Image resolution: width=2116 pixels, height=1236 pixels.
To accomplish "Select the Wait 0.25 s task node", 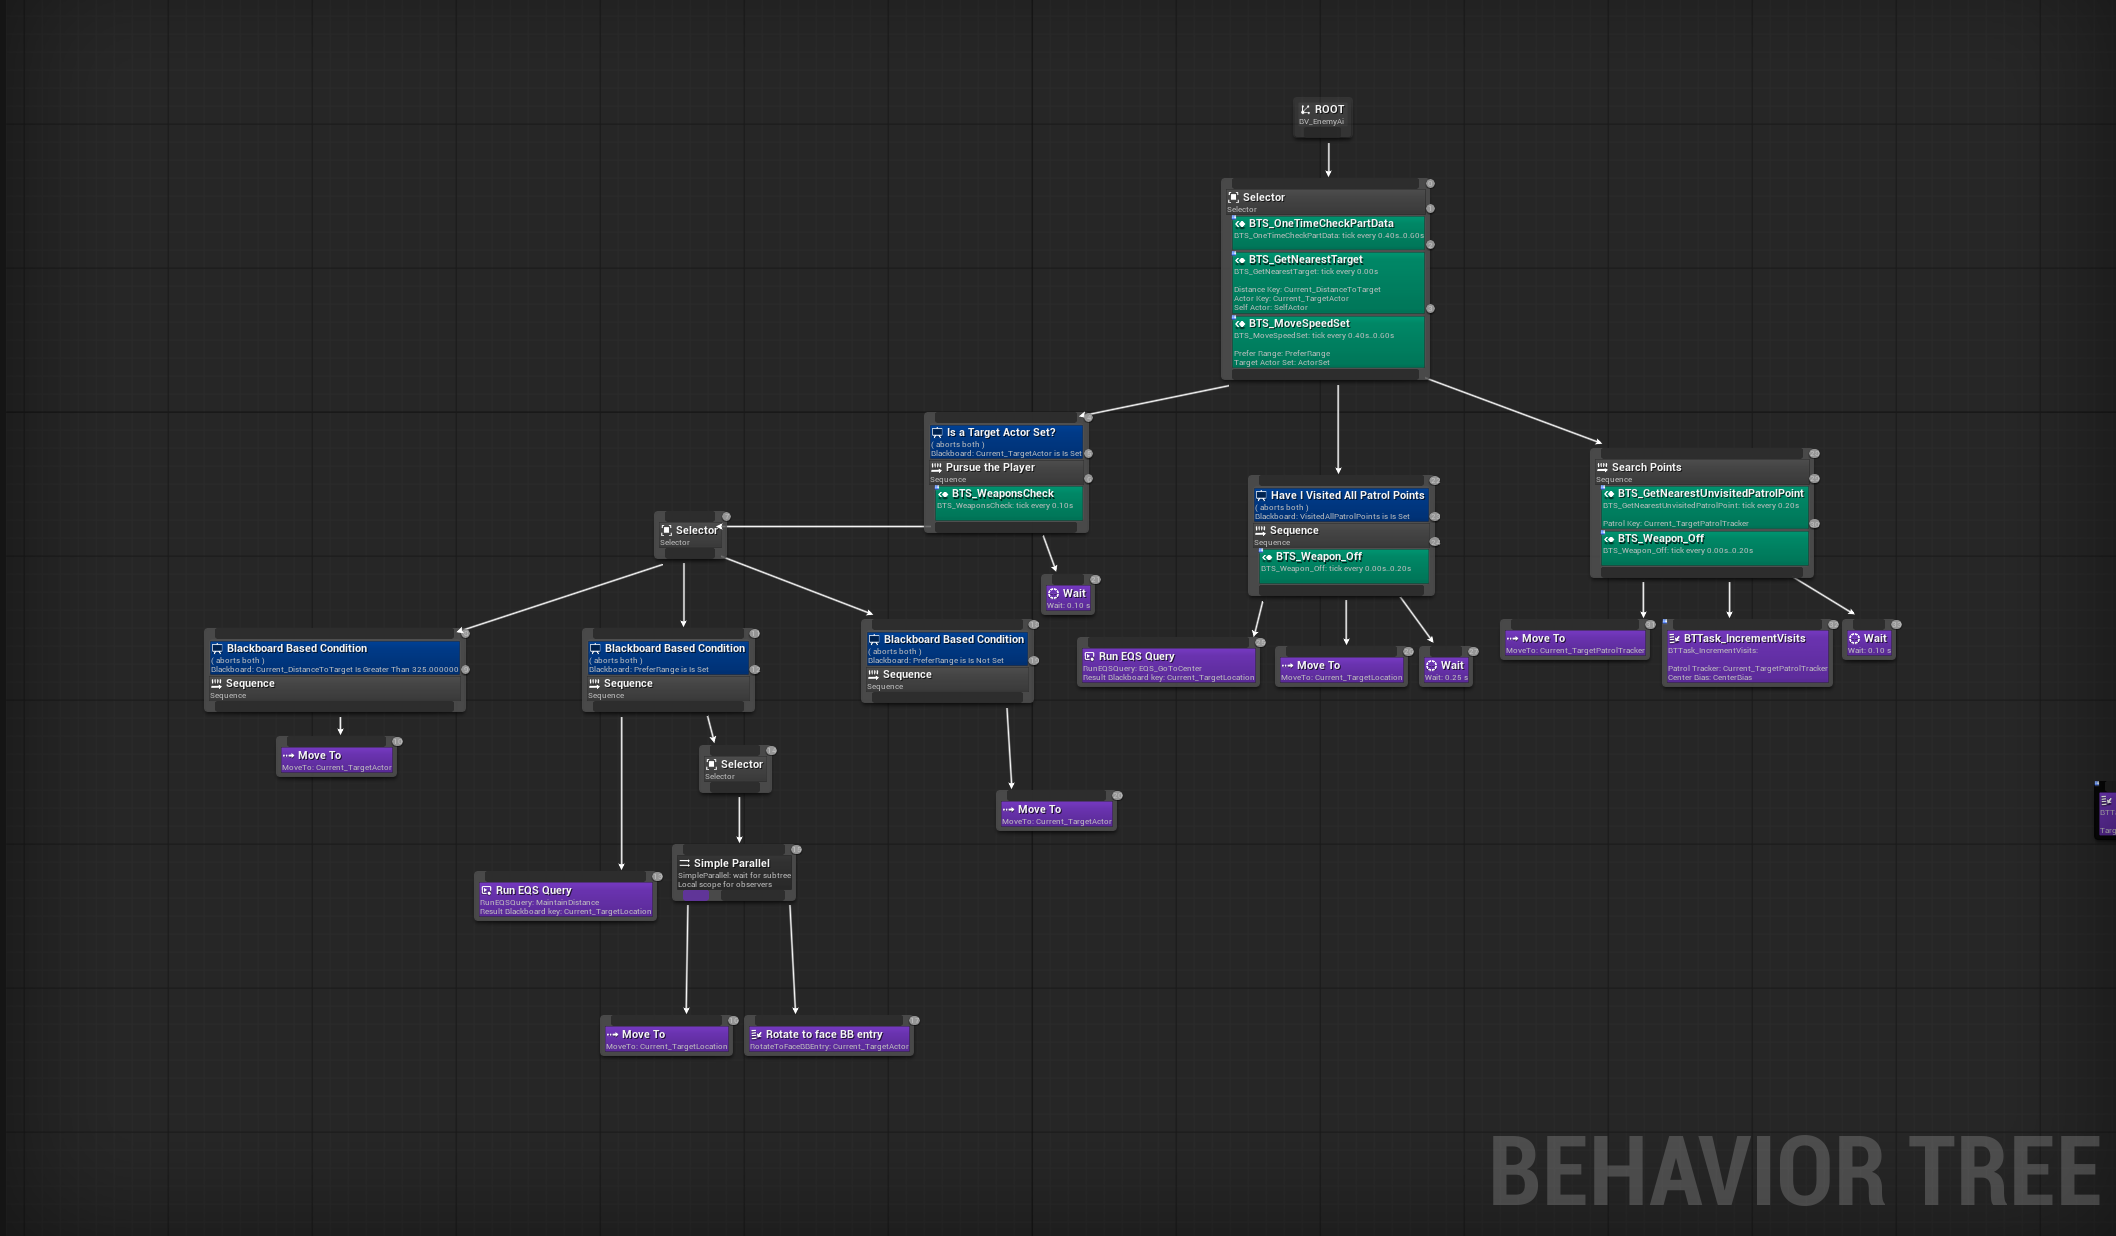I will 1444,670.
